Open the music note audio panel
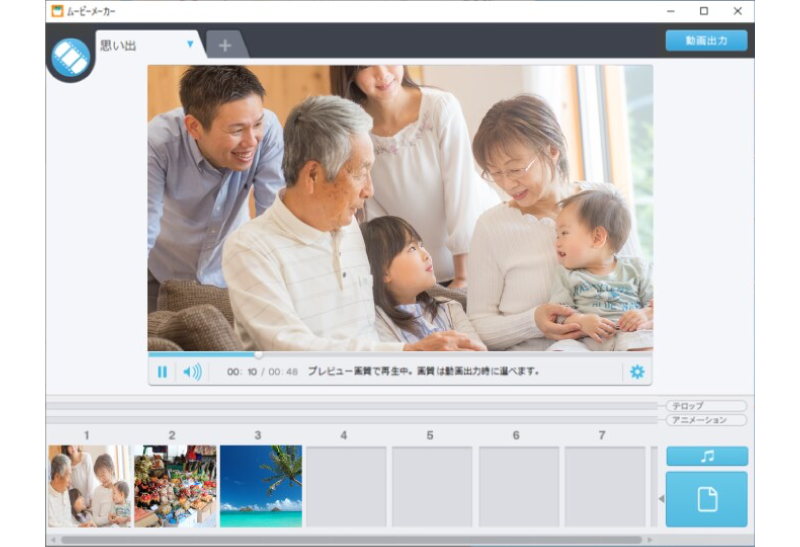This screenshot has height=547, width=800. pyautogui.click(x=707, y=456)
